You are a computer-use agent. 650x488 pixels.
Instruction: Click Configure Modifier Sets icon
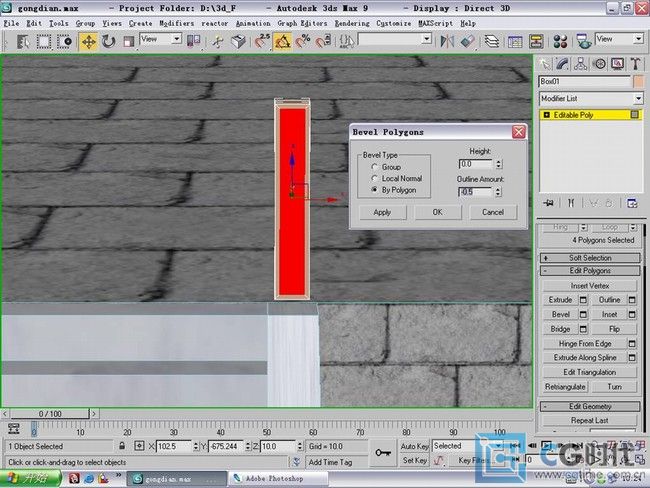click(632, 203)
